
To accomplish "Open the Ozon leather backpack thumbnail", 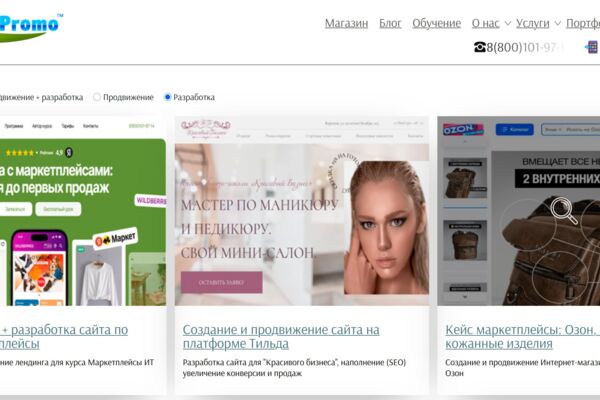I will click(x=518, y=211).
